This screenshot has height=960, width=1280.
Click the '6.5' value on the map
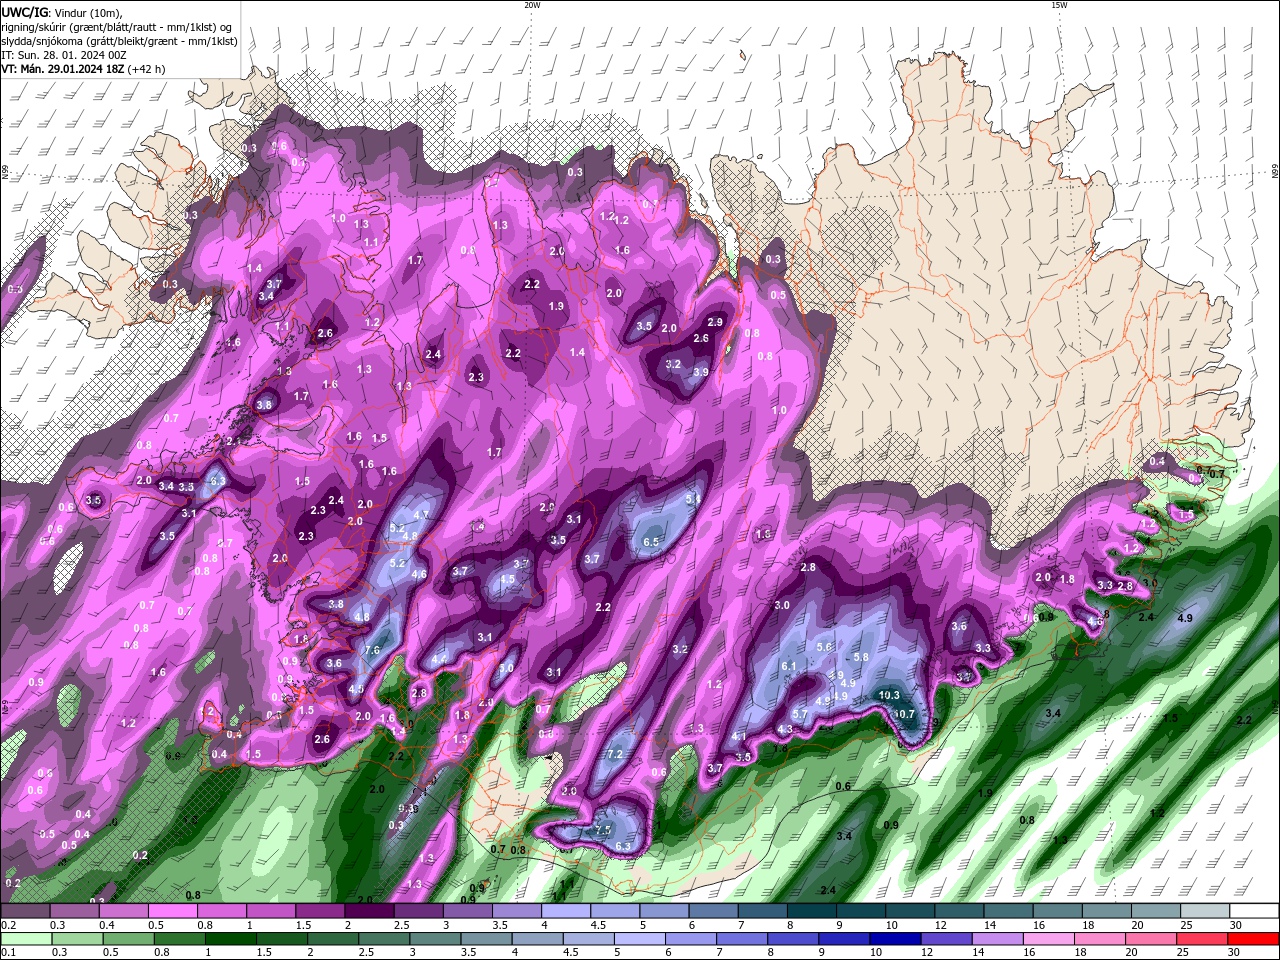point(651,542)
